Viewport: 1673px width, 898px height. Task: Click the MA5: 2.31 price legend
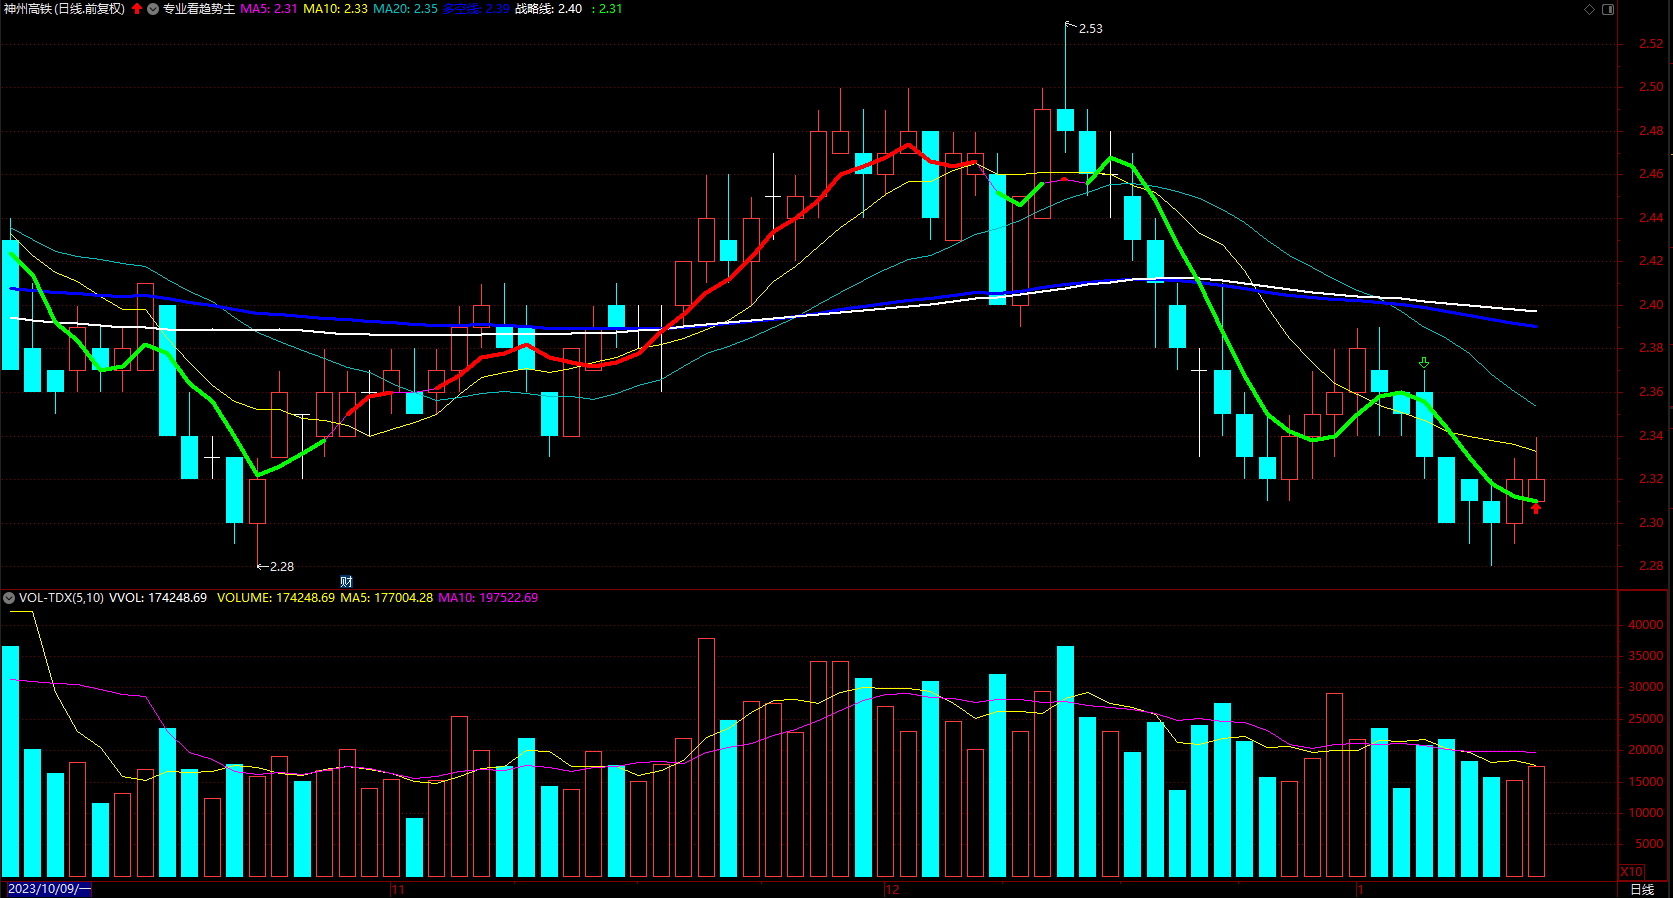click(x=269, y=9)
